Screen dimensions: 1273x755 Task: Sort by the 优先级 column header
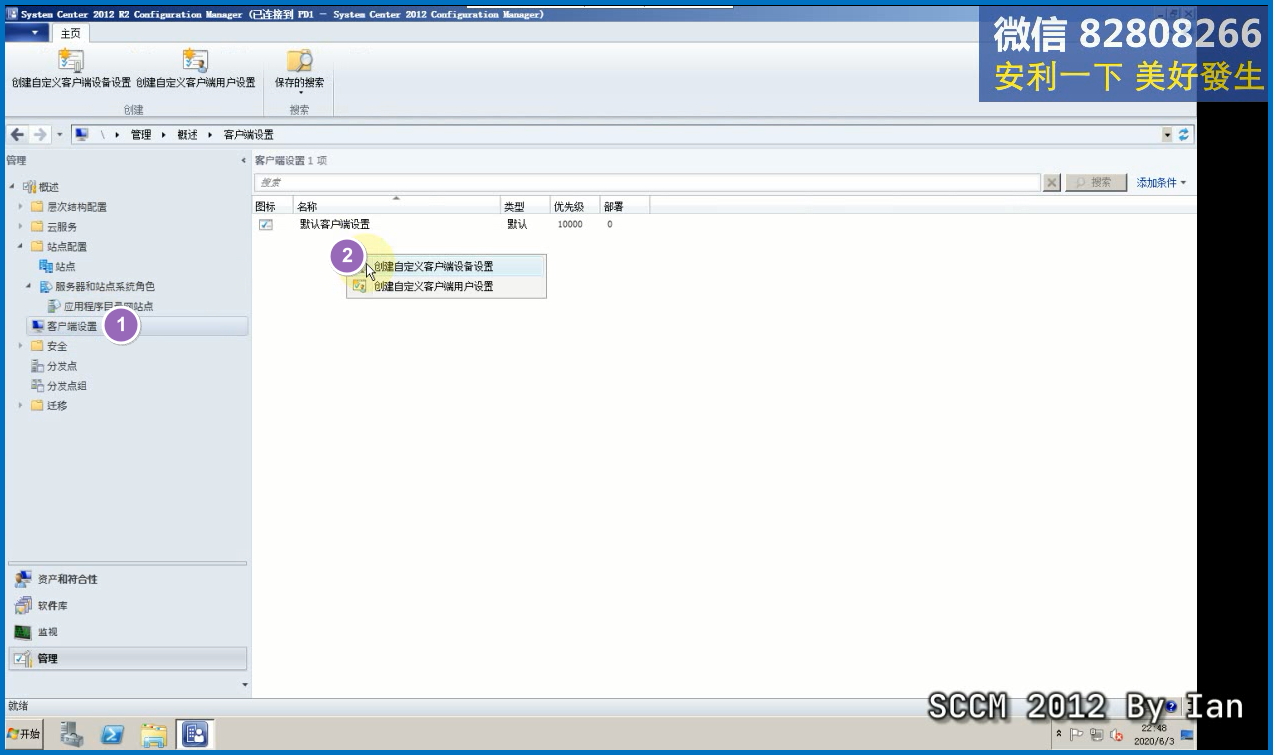(x=574, y=206)
